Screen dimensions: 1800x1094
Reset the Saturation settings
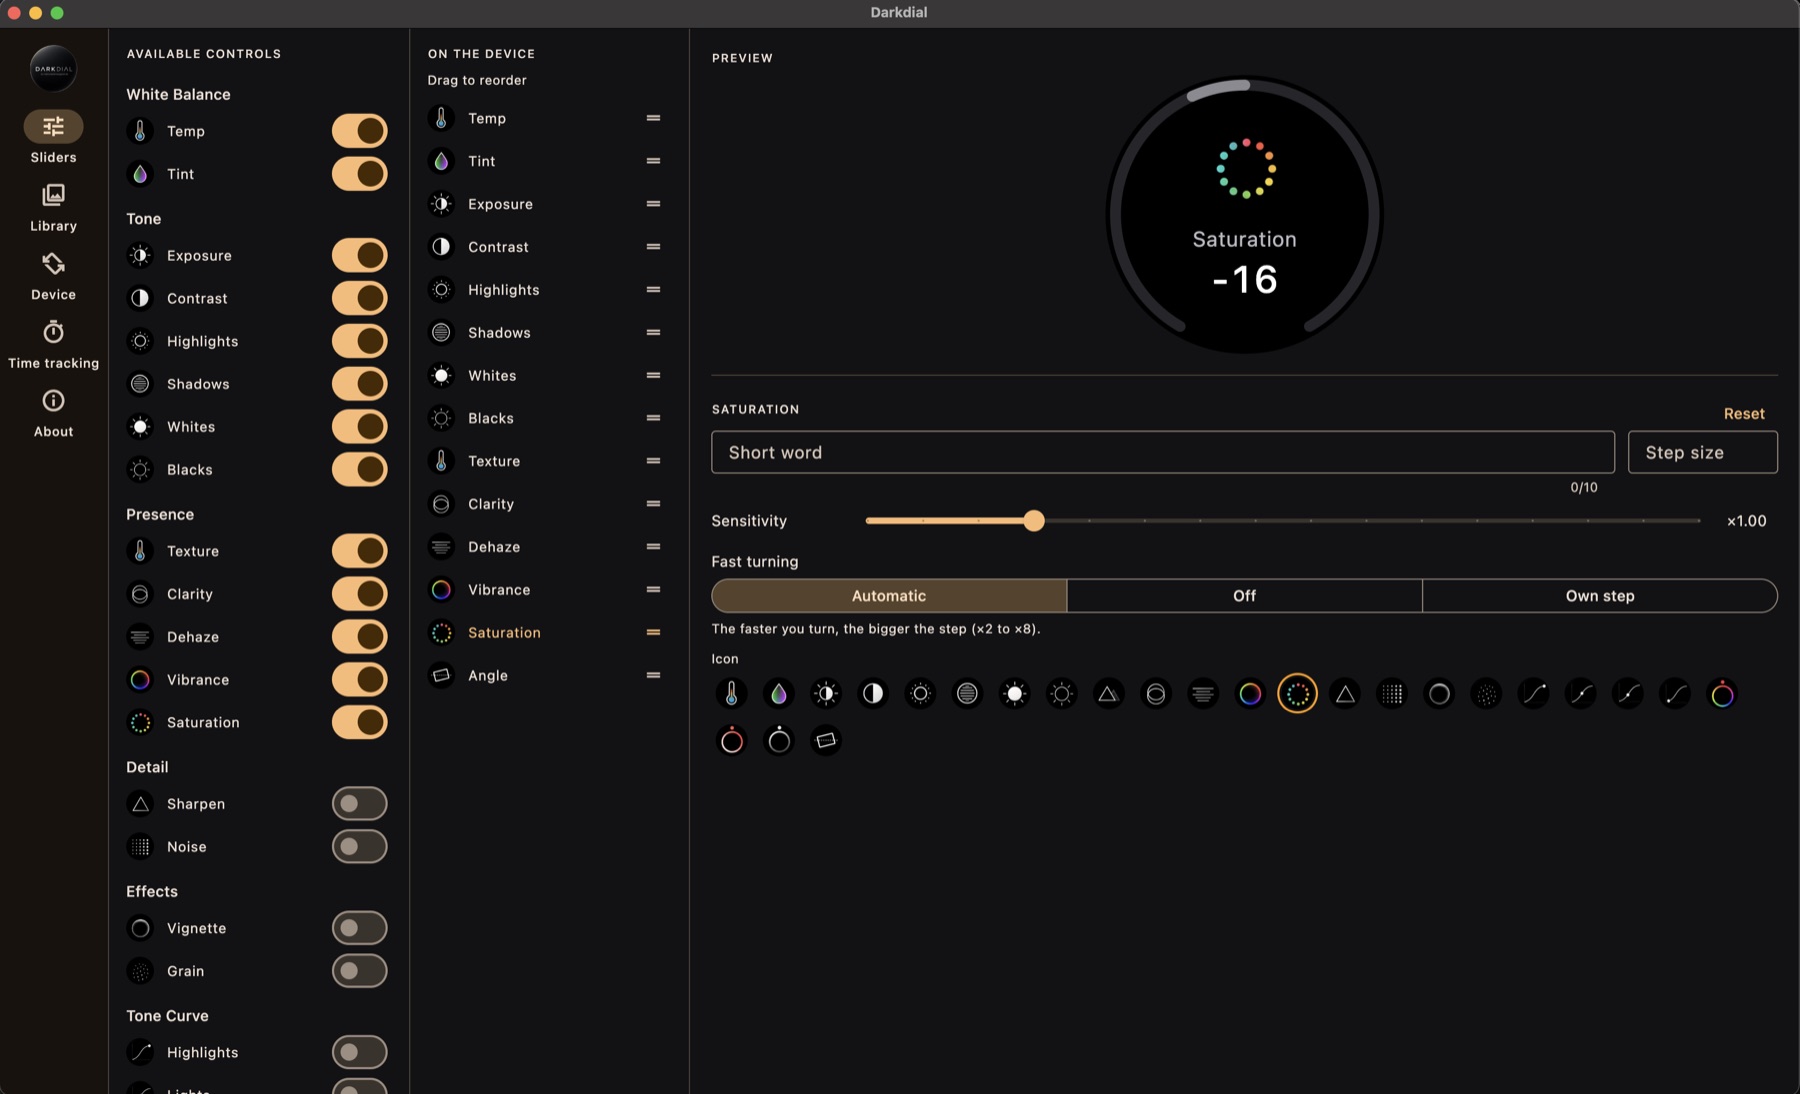tap(1744, 414)
